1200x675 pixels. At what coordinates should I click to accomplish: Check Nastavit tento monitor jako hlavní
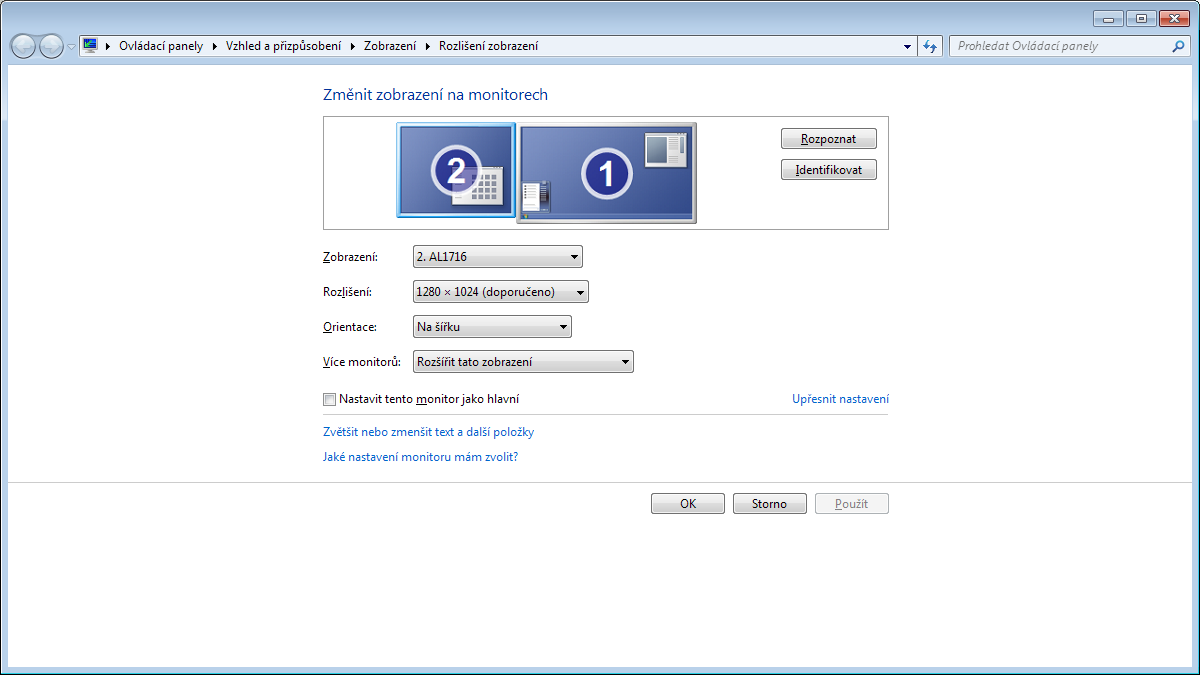pos(330,399)
